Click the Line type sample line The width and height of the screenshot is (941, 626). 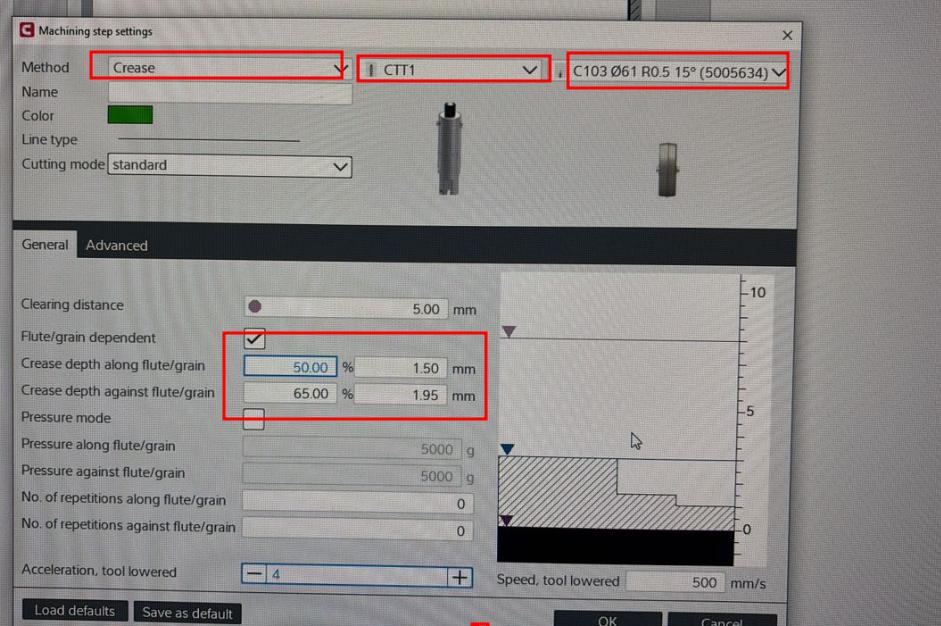209,140
